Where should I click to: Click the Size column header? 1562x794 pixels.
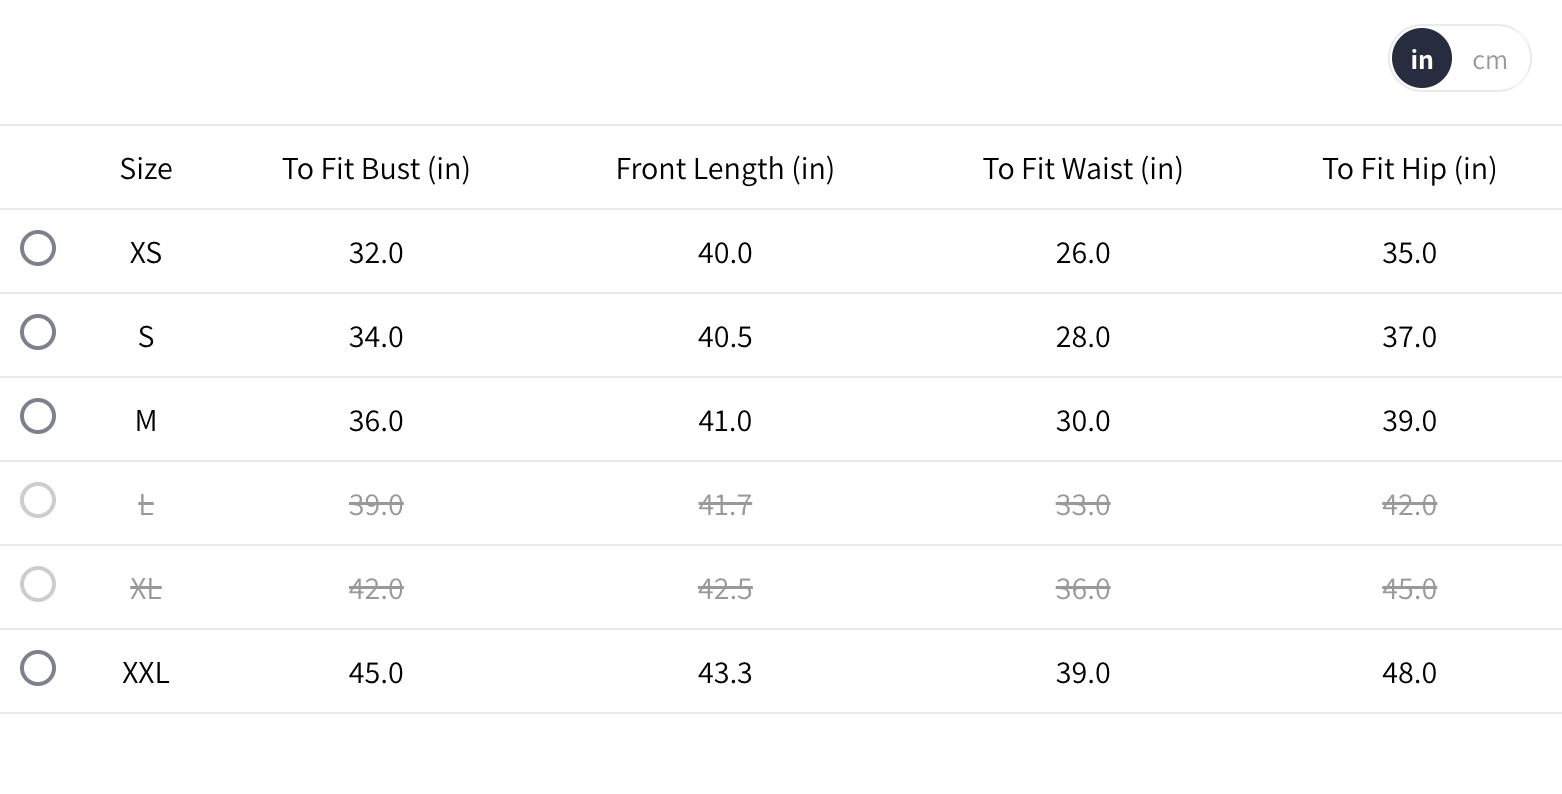click(x=146, y=169)
